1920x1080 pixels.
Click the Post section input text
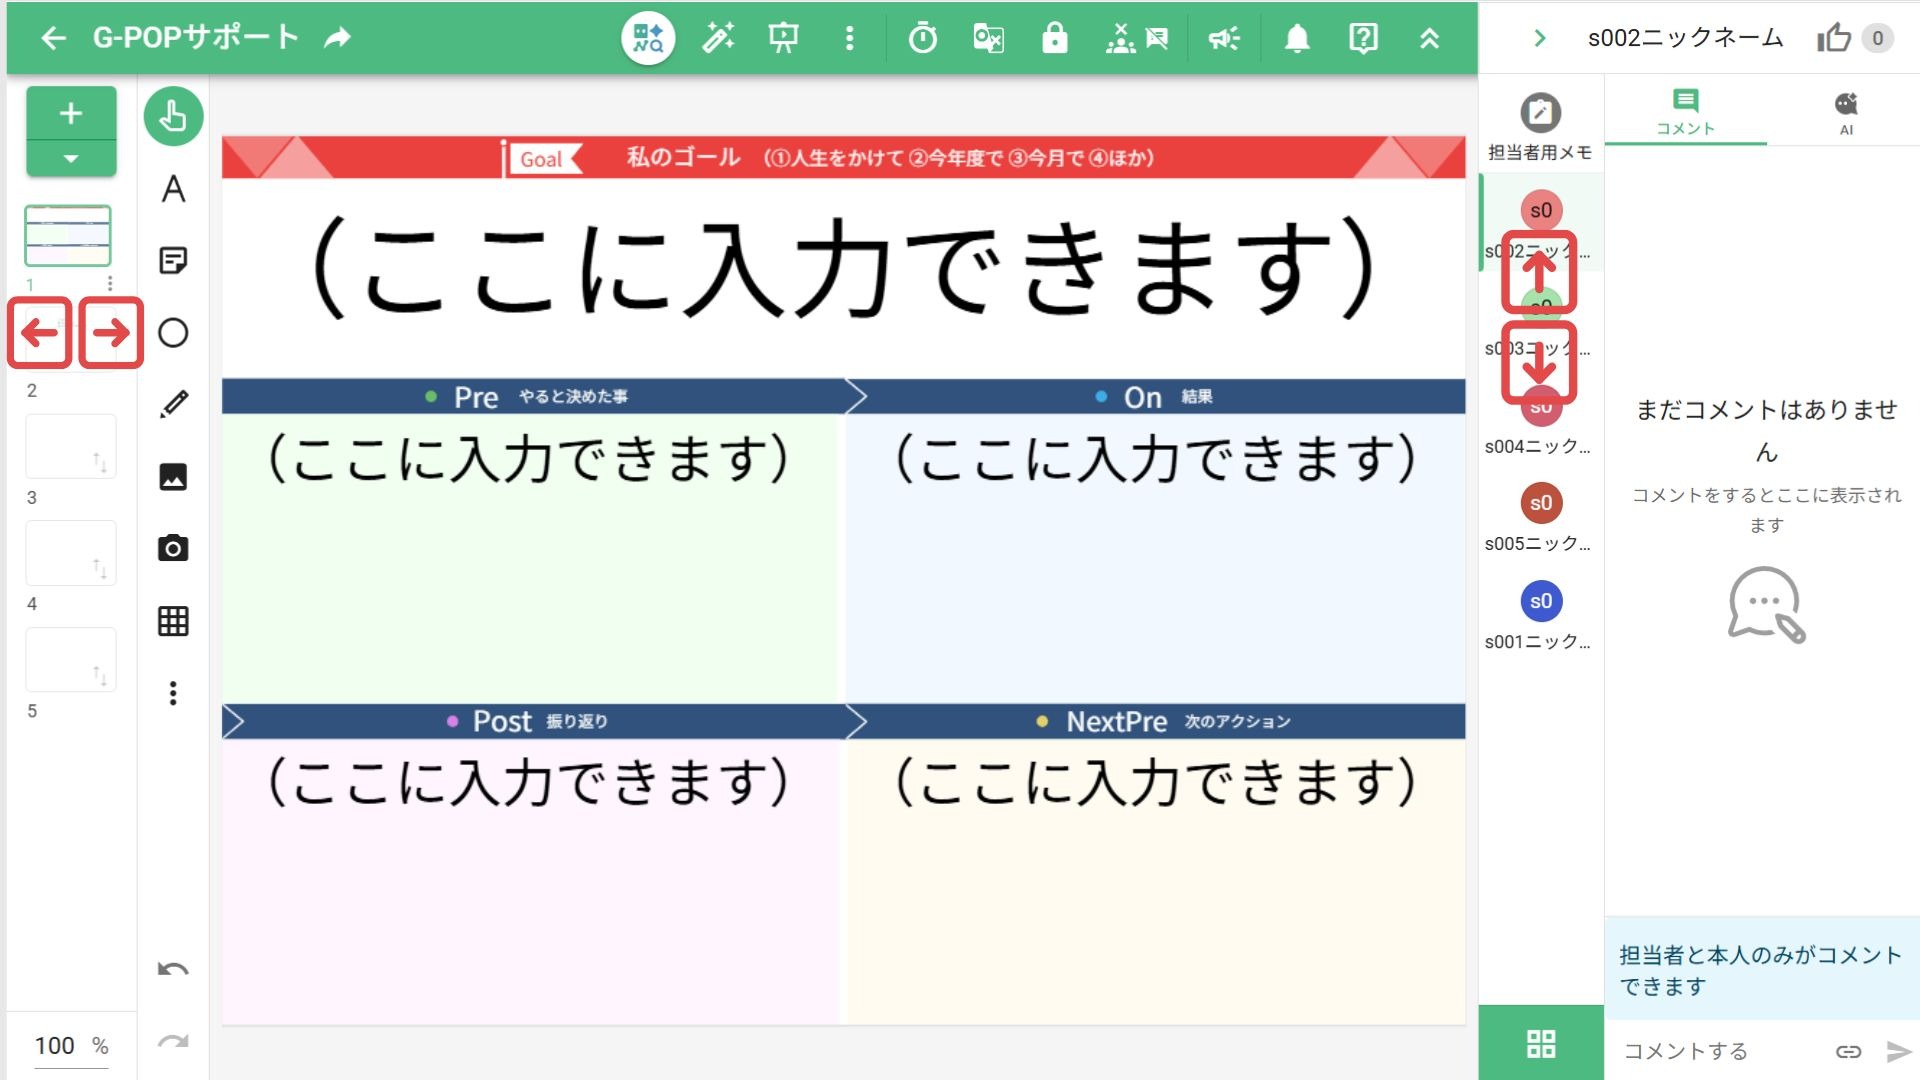tap(528, 782)
